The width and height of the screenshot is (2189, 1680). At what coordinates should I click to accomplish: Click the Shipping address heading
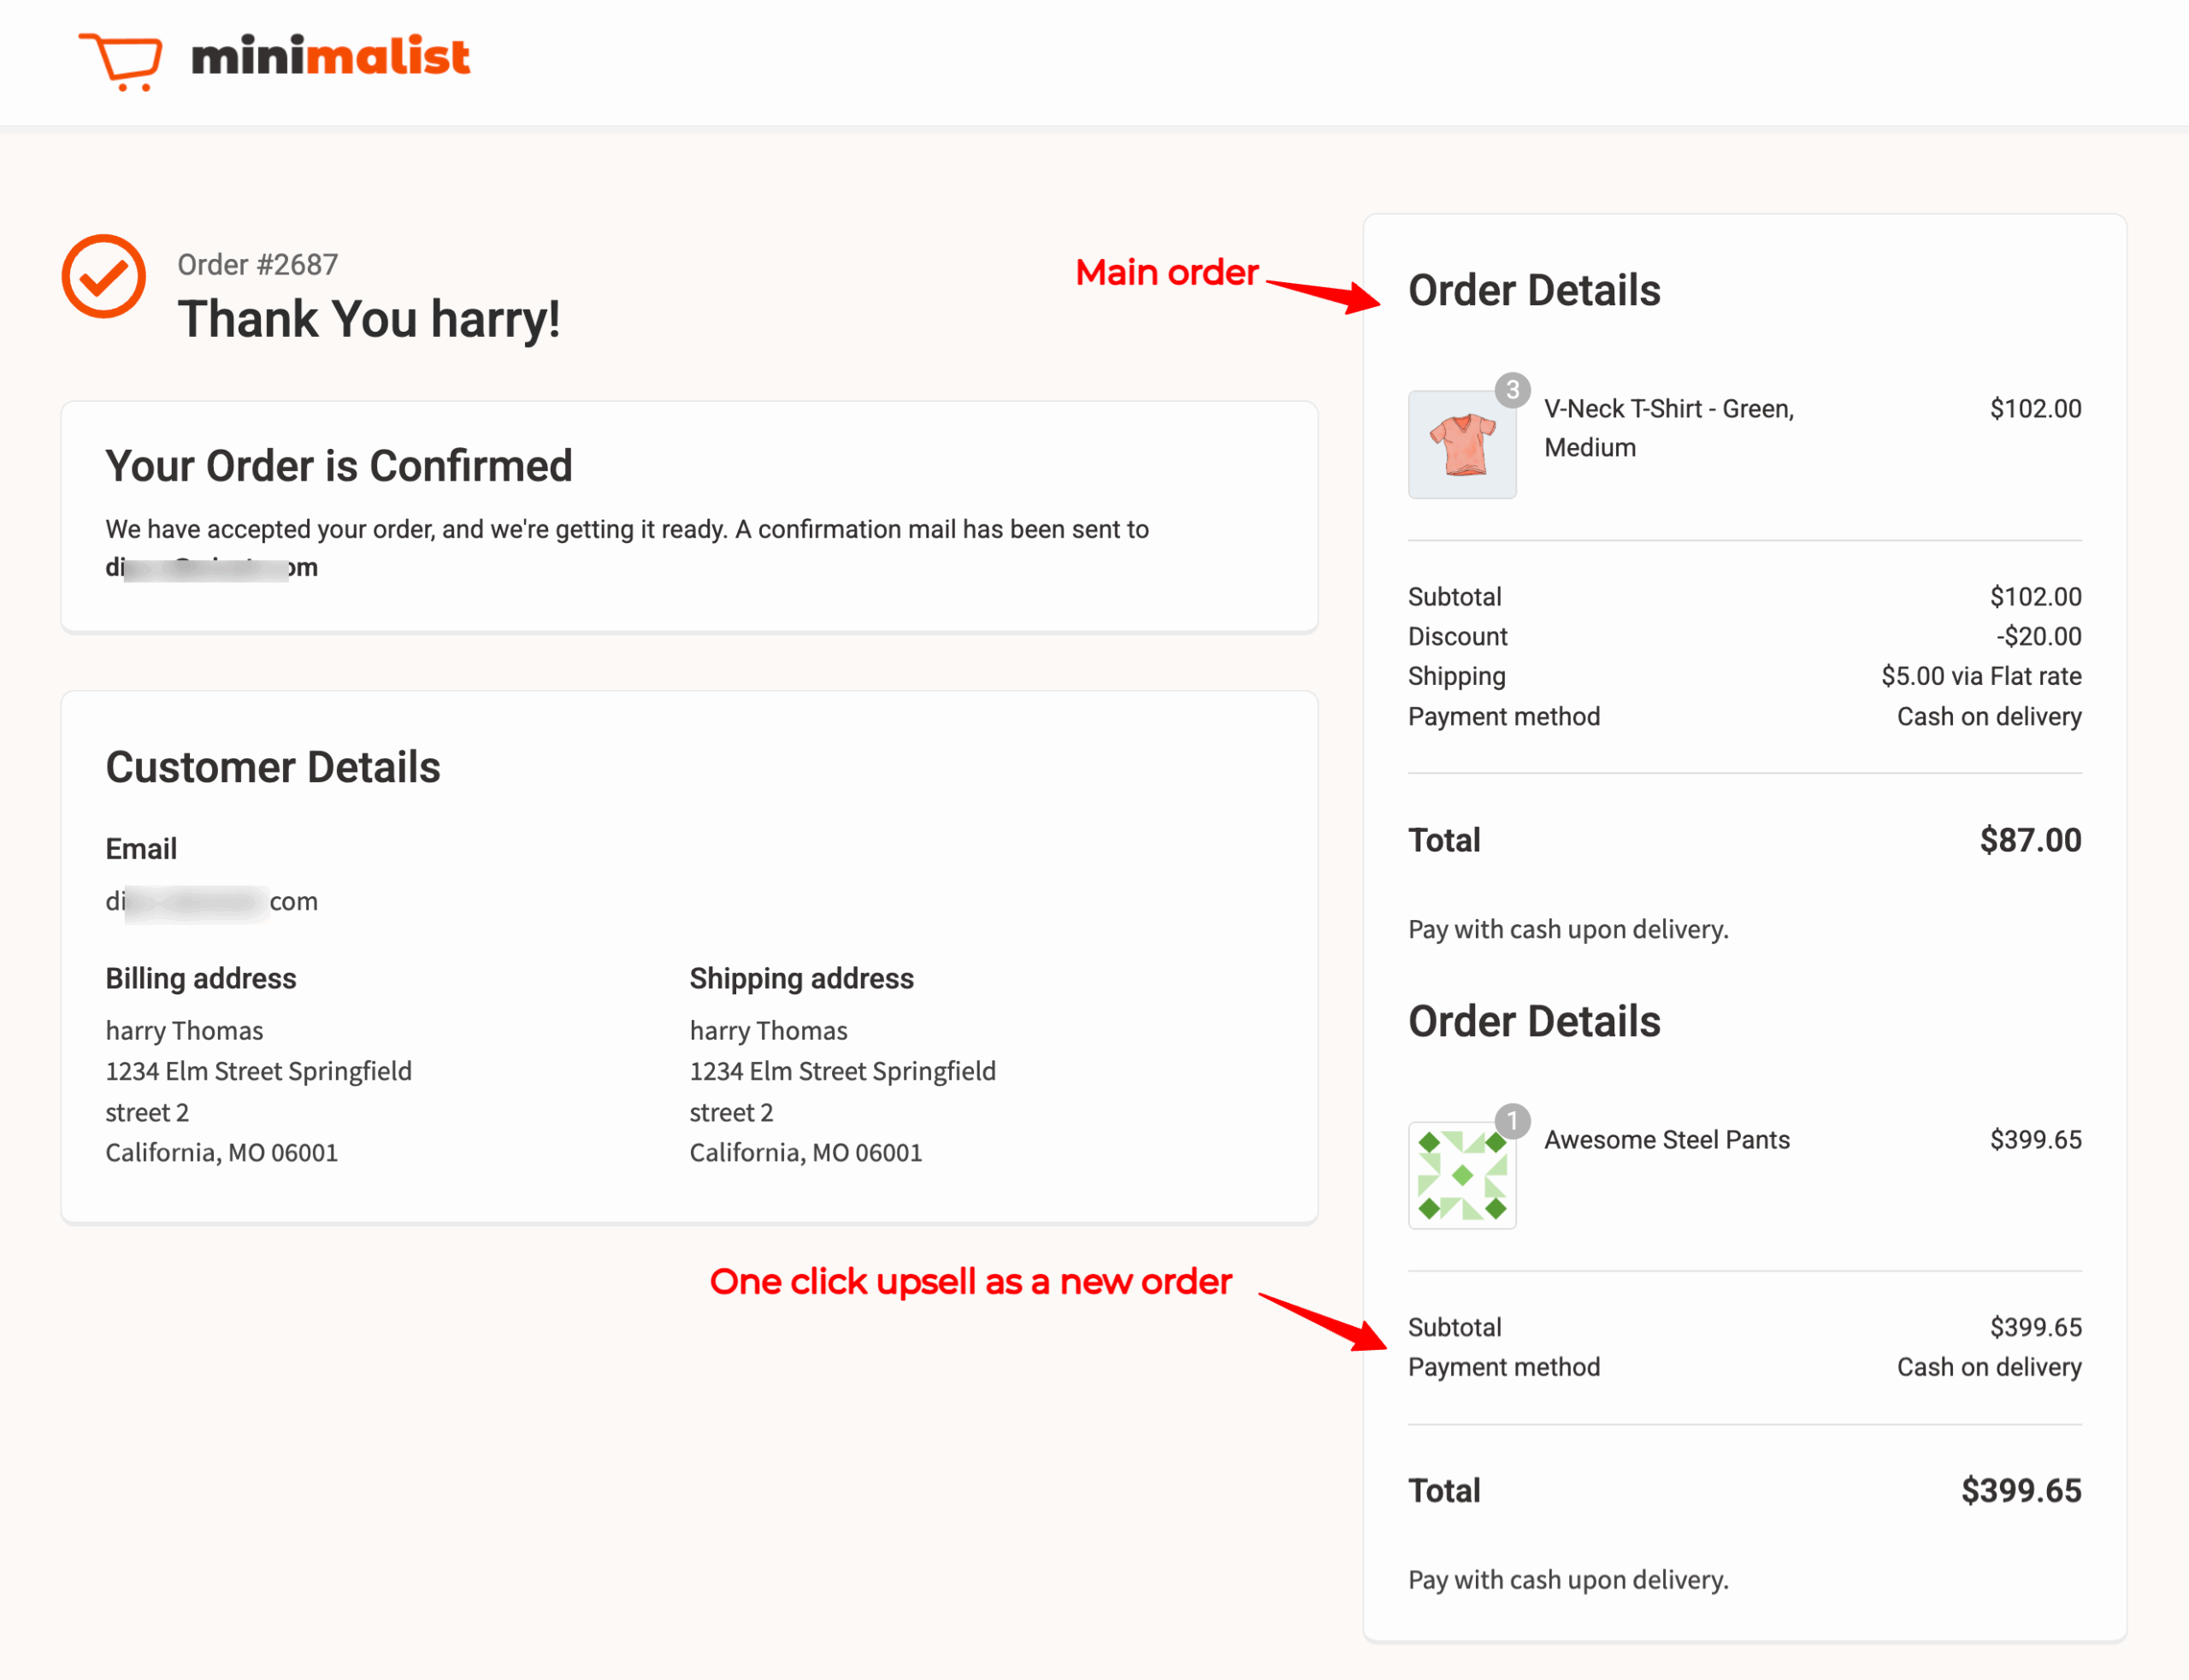pos(801,978)
